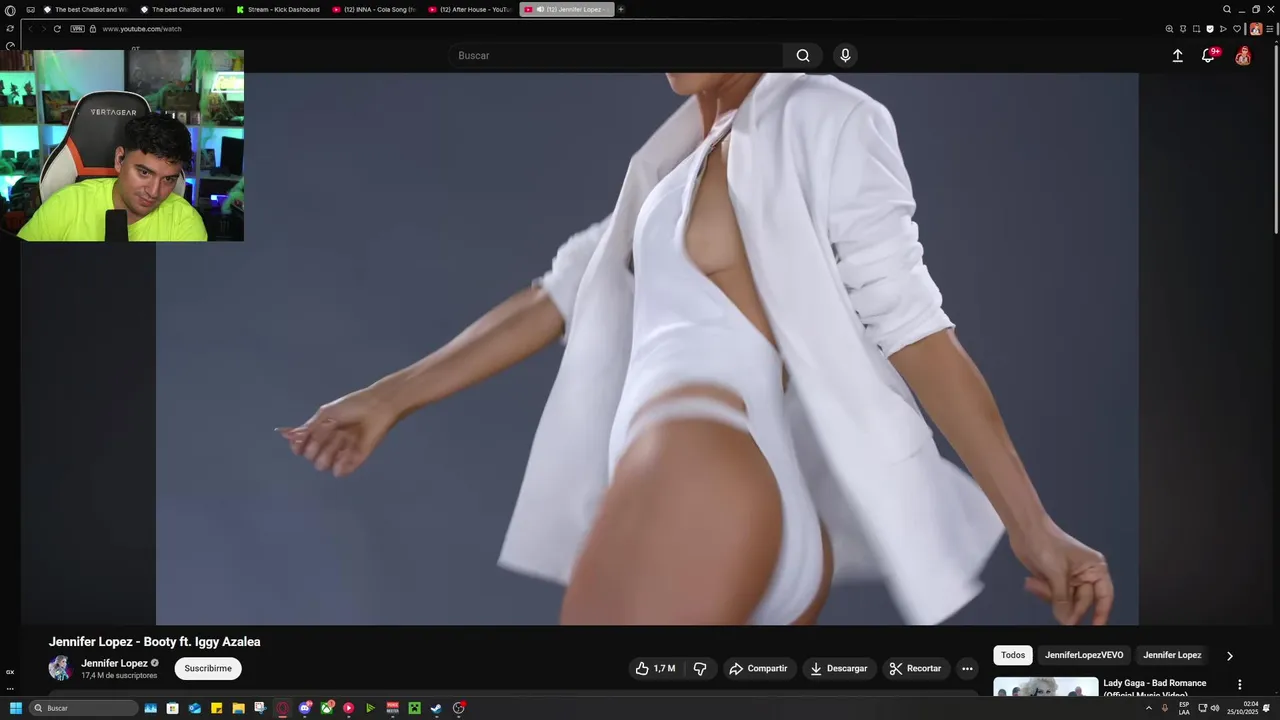Image resolution: width=1280 pixels, height=720 pixels.
Task: Switch to second 'The best ChatBot' tab
Action: [182, 9]
